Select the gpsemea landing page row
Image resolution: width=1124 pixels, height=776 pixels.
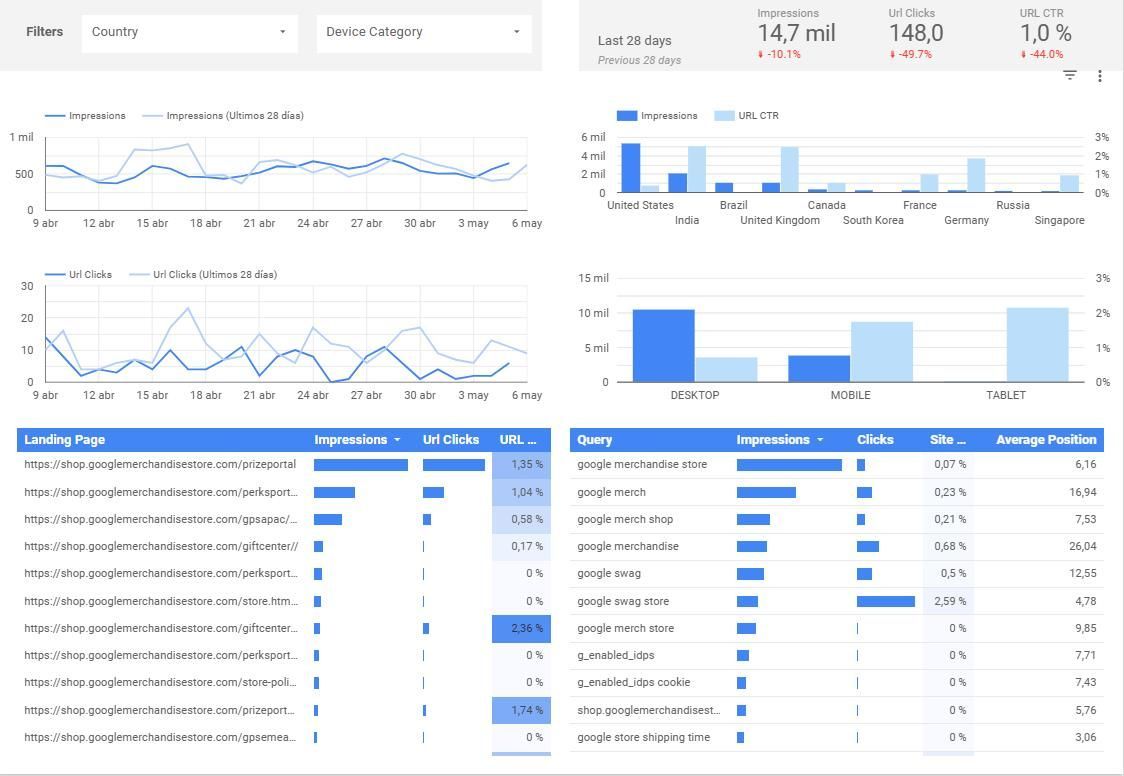tap(284, 737)
